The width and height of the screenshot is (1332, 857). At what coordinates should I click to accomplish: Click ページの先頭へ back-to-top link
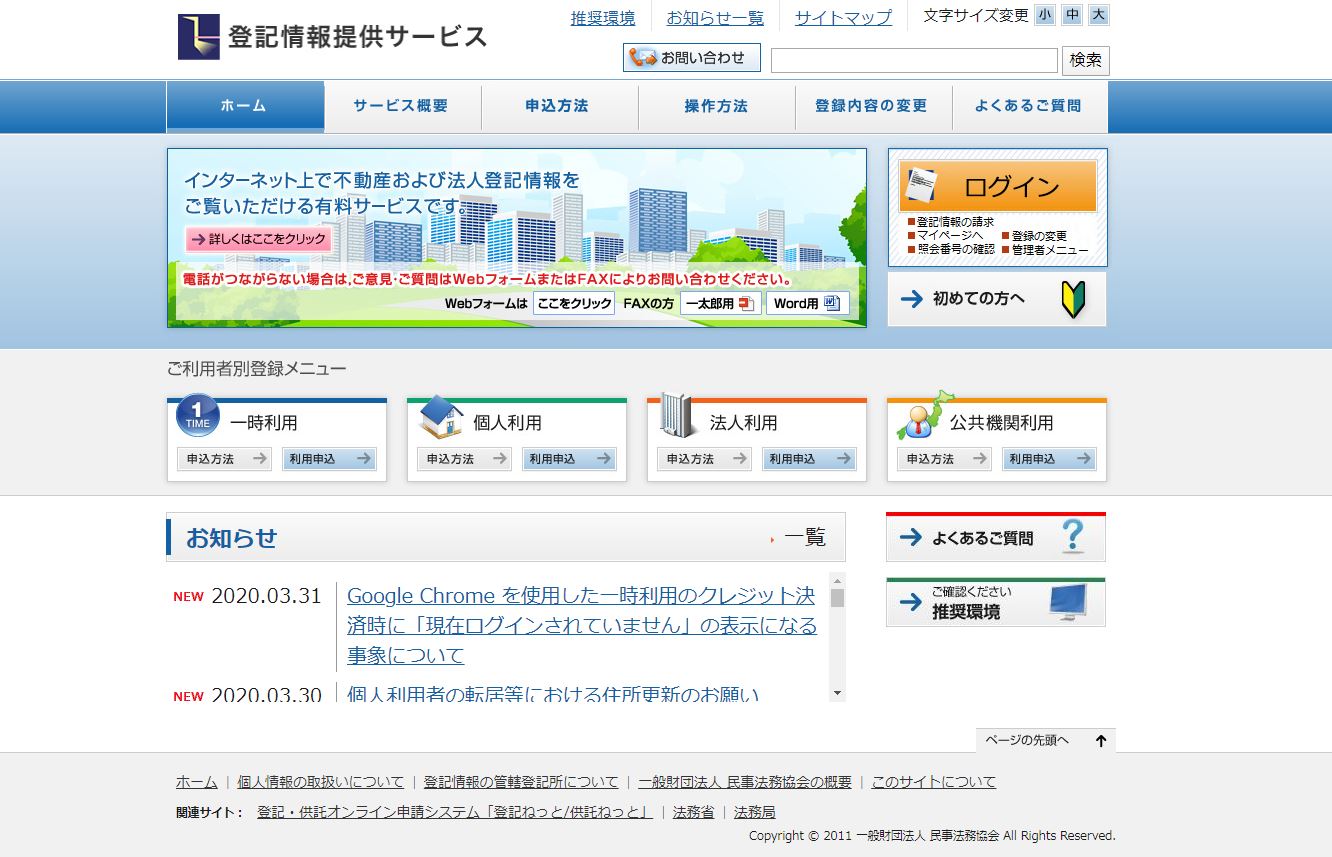[x=1046, y=740]
